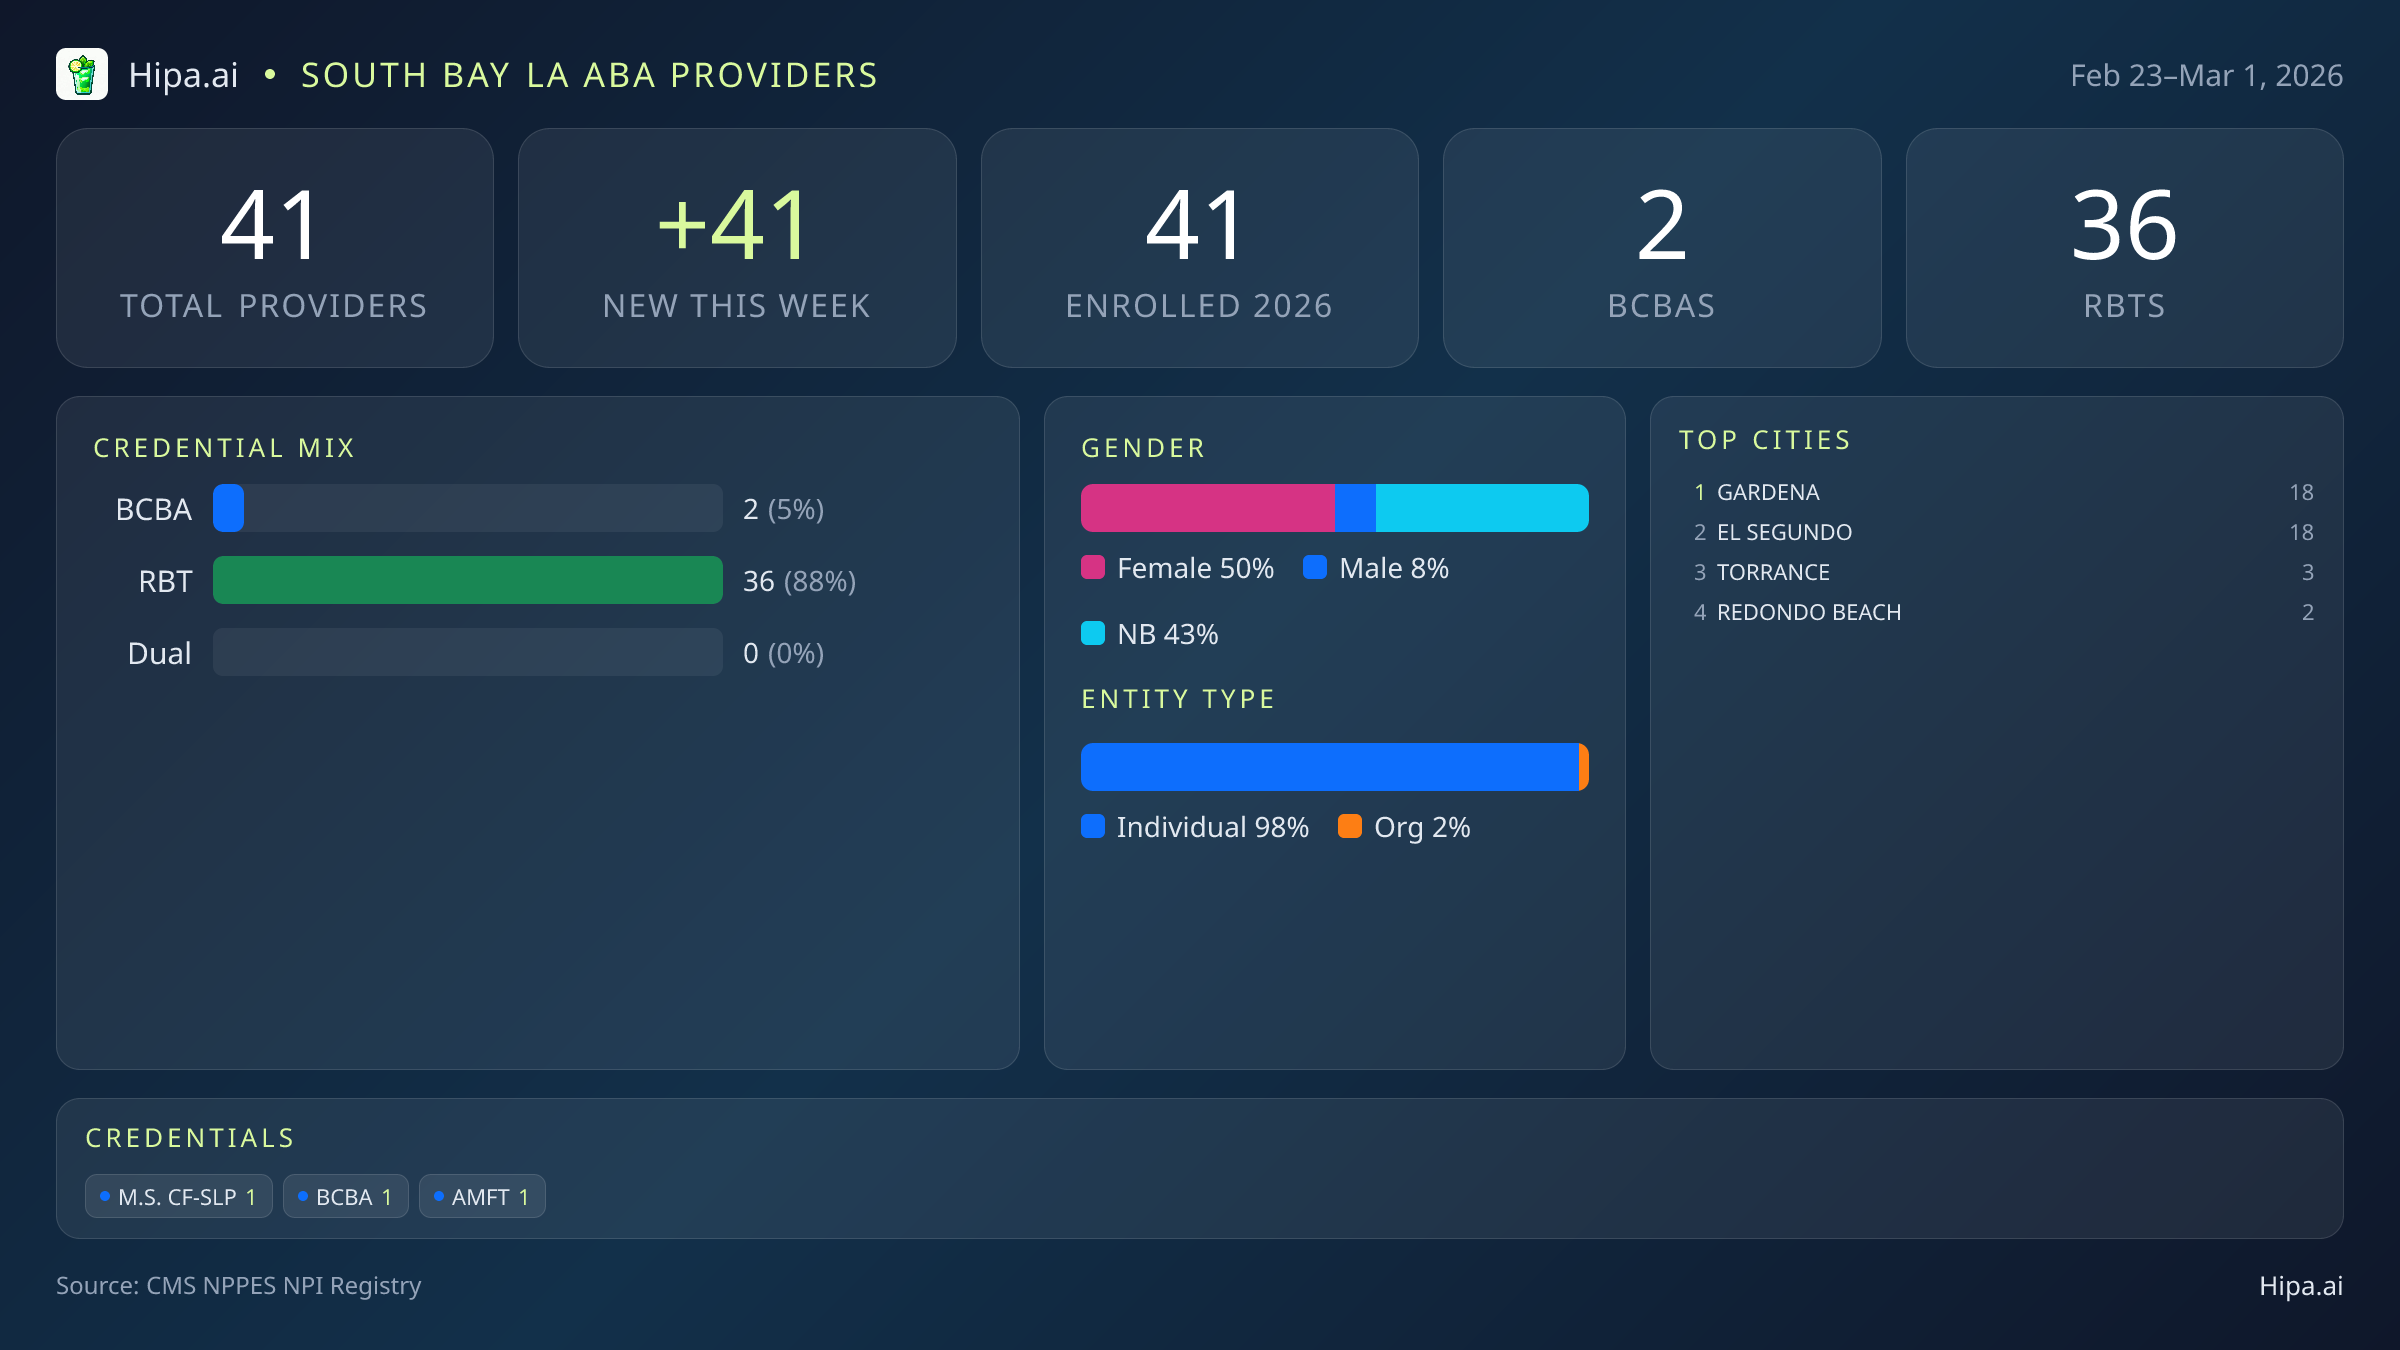2400x1350 pixels.
Task: Select the Female legend swatch in Gender chart
Action: pos(1094,568)
